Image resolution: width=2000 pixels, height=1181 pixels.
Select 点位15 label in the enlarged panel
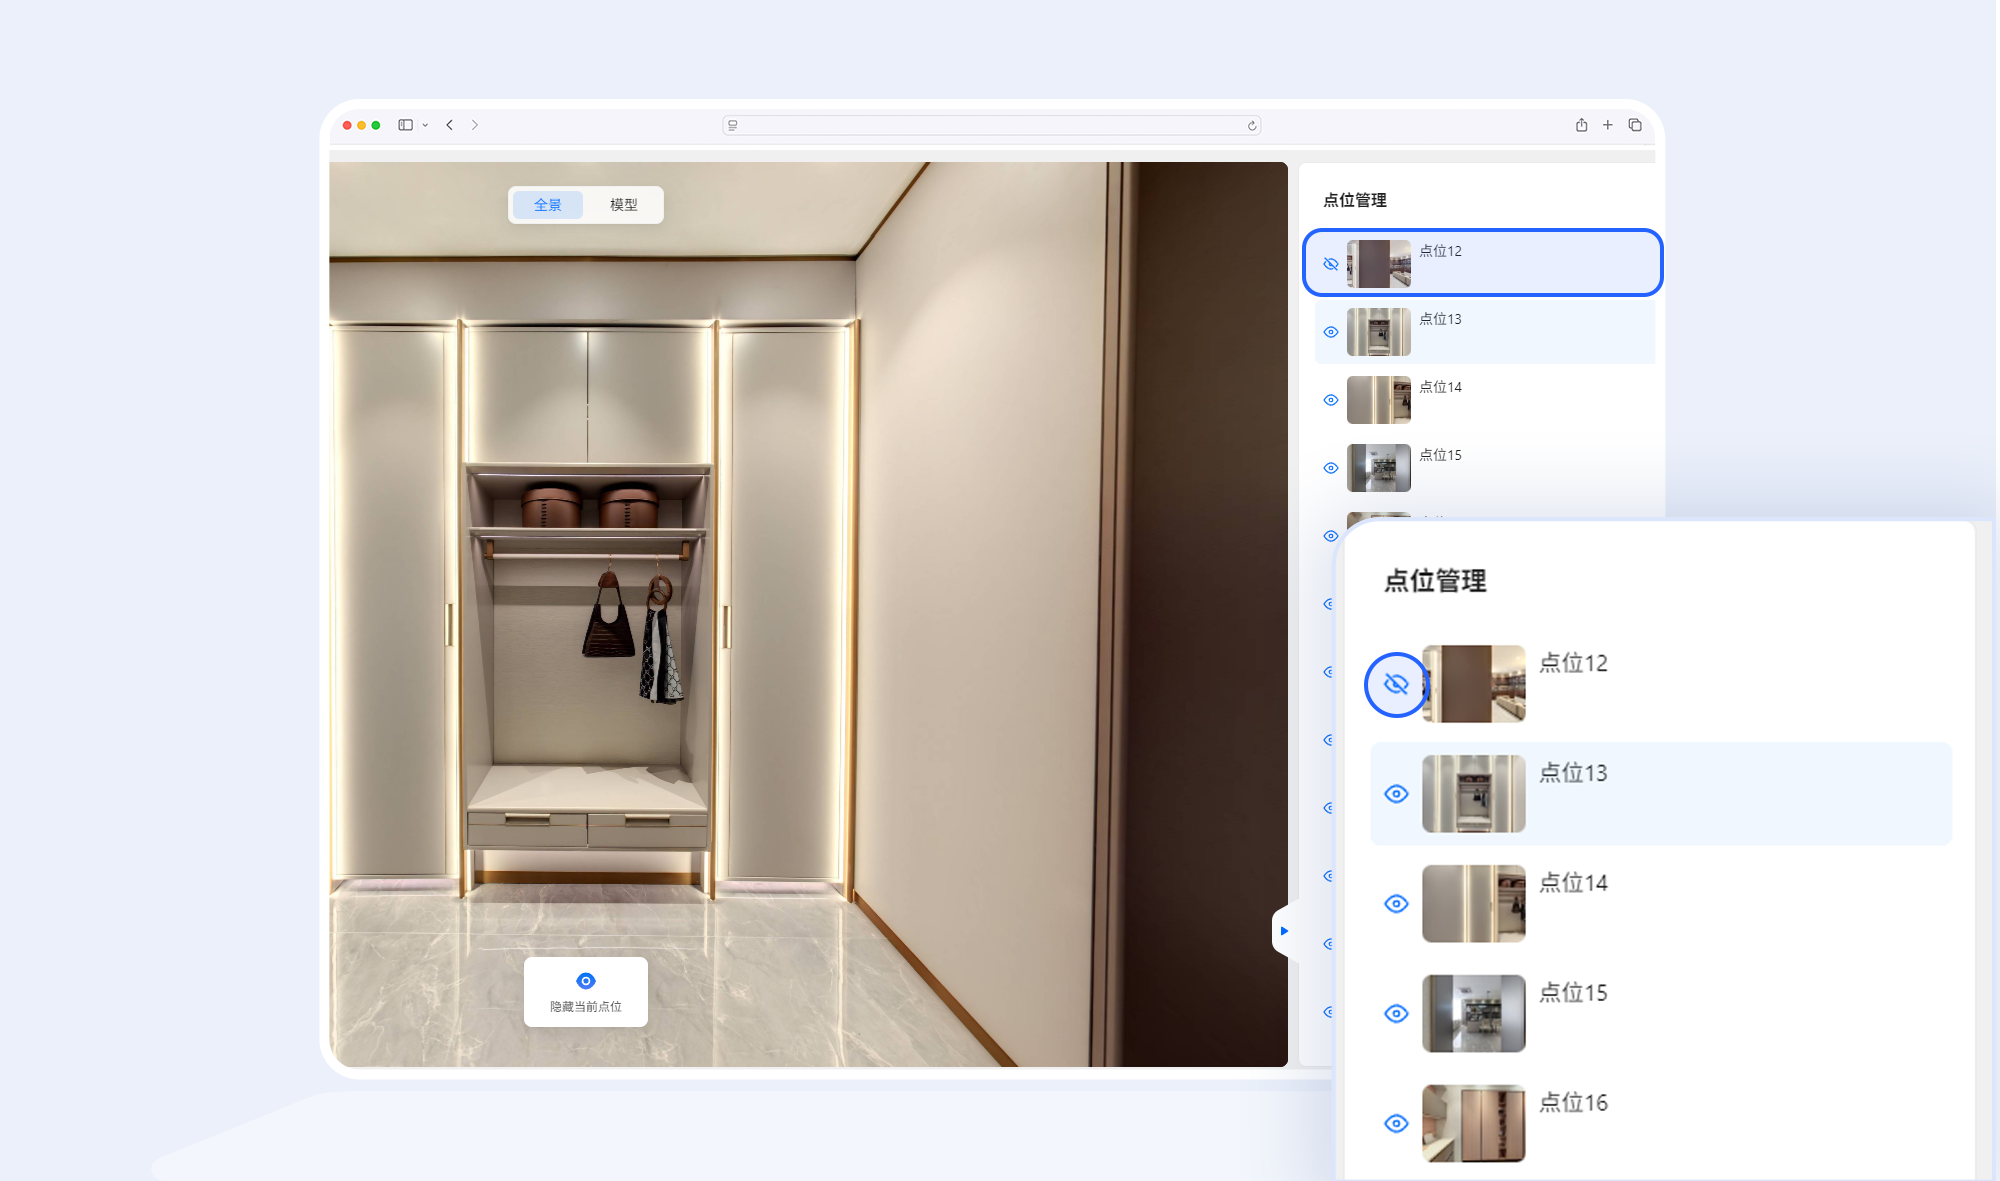pos(1573,993)
